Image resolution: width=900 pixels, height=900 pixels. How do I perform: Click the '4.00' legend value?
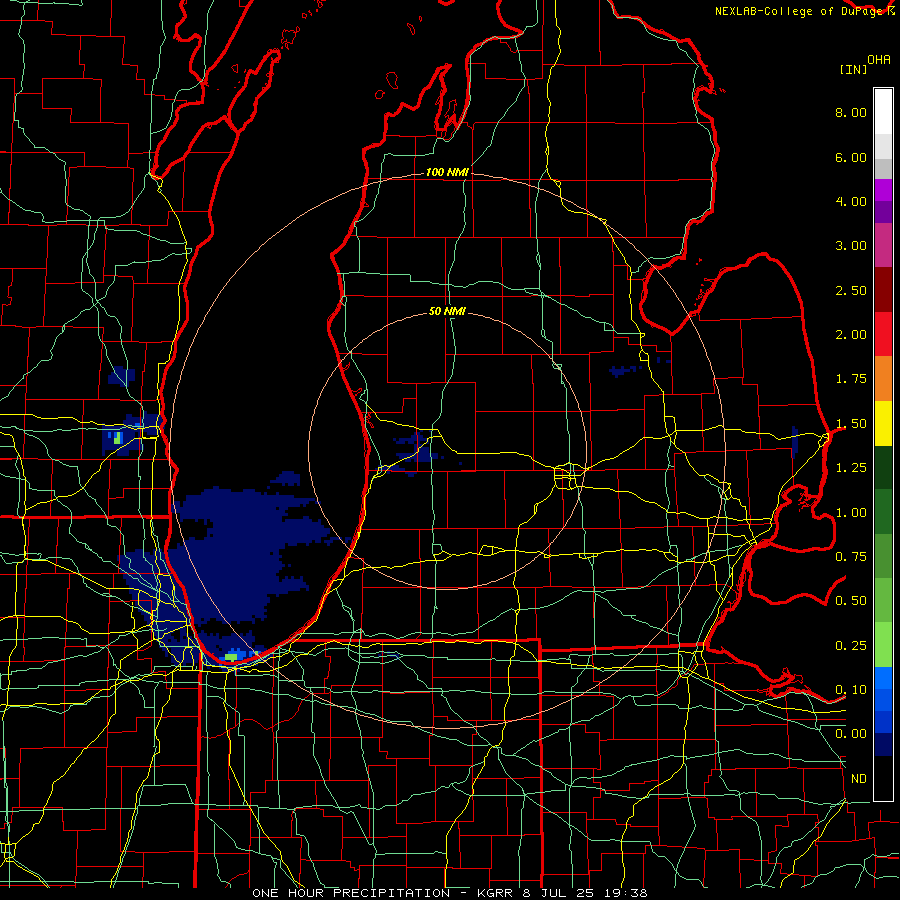851,201
